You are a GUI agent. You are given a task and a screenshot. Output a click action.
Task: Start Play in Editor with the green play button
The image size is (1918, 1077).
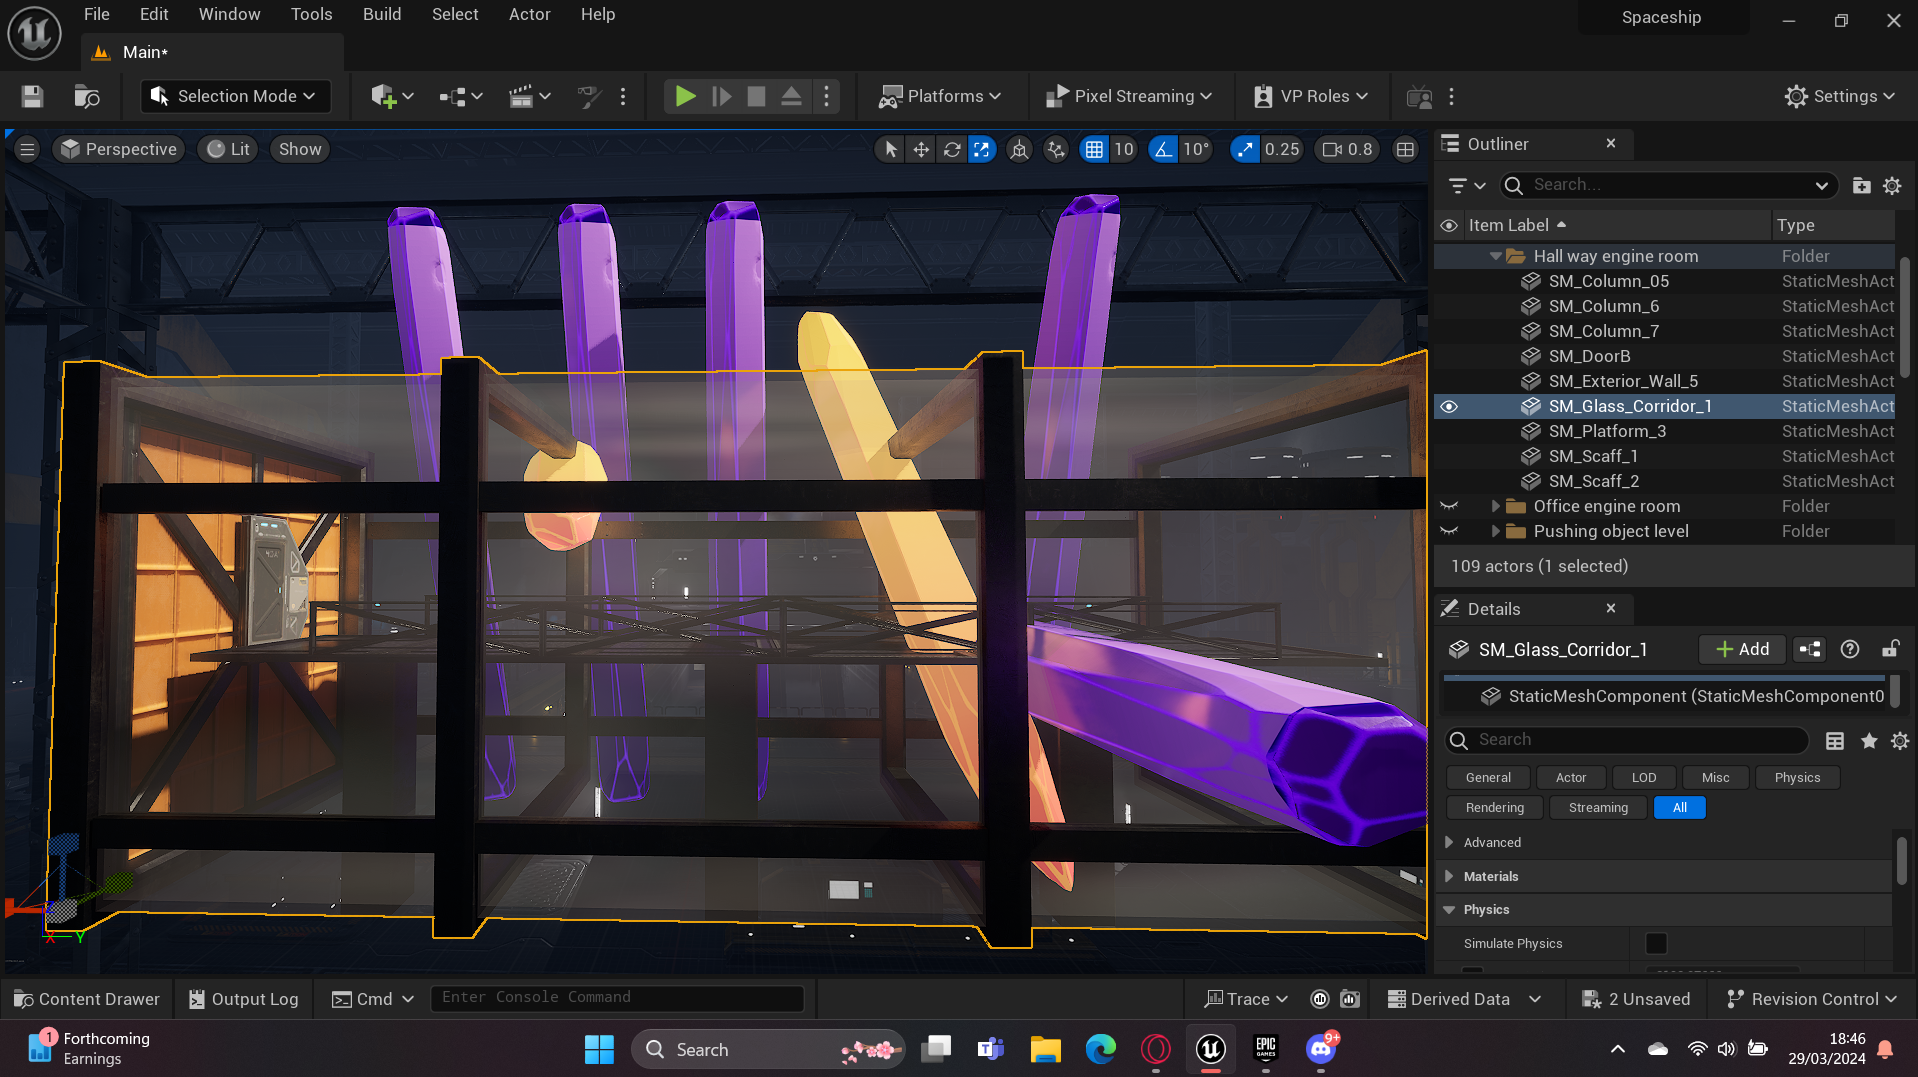pos(685,96)
